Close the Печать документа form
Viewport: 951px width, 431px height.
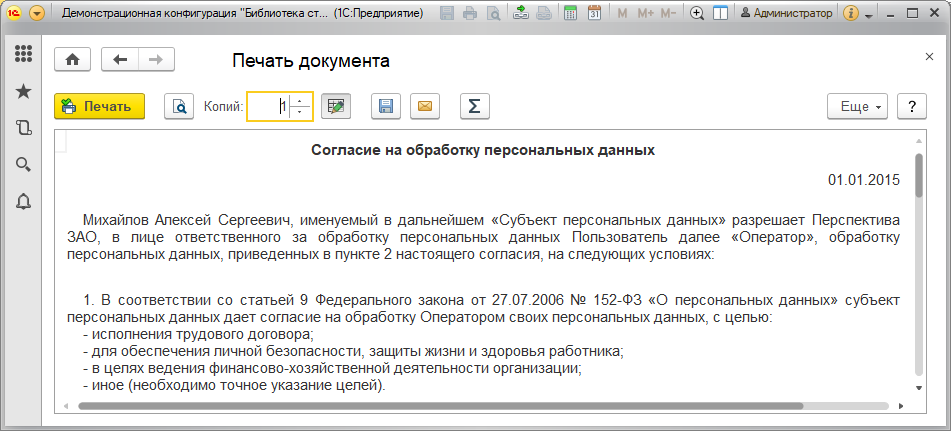click(x=929, y=56)
